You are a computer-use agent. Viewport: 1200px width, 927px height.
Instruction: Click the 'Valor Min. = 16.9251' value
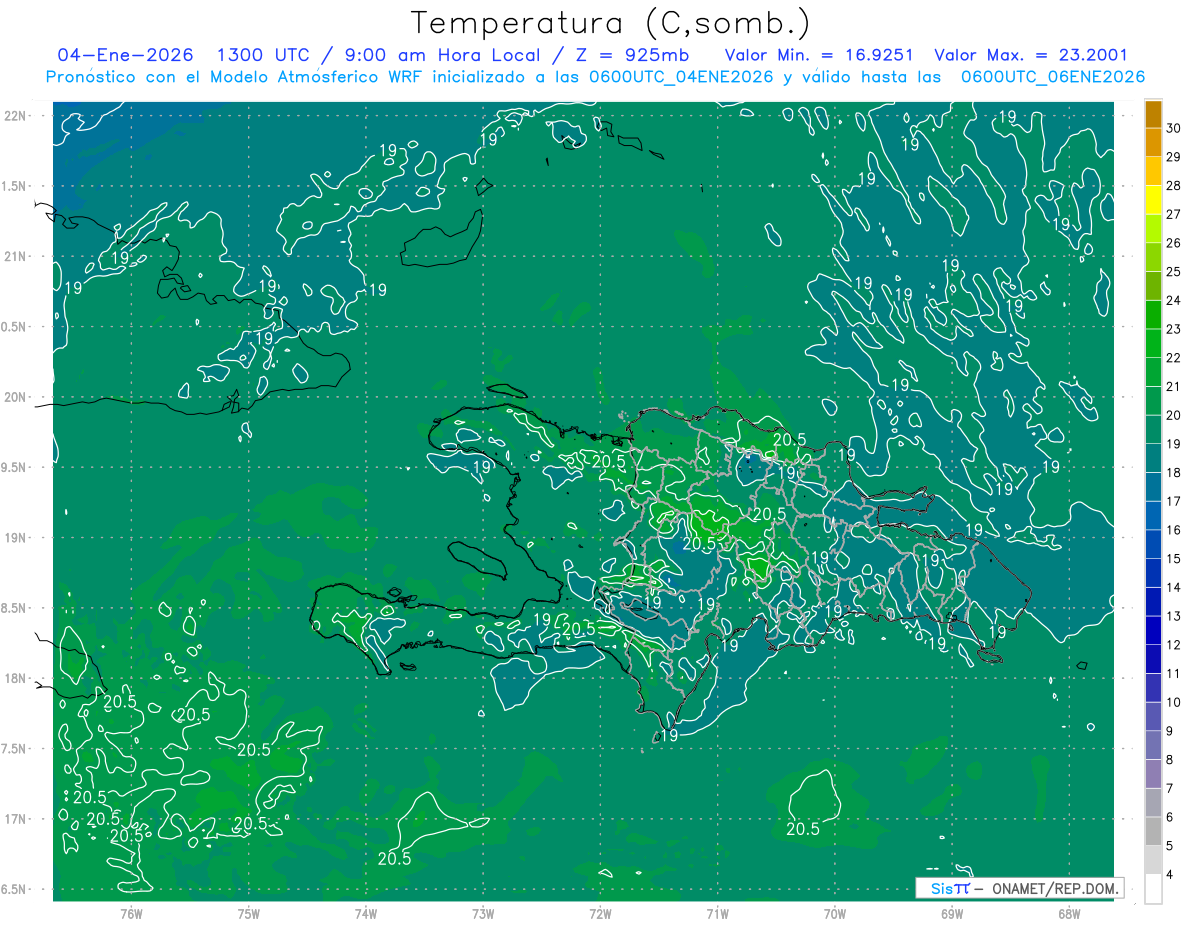pos(819,55)
